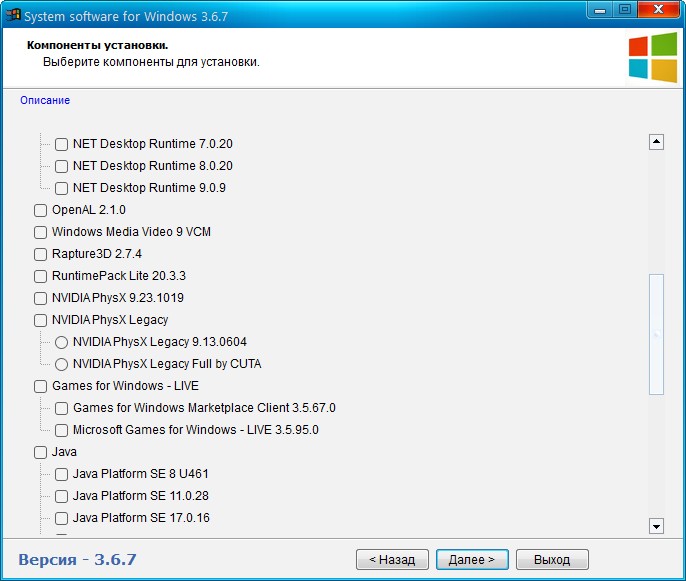Click the OpenAL 2.1.0 label text
Screen dimensions: 686x581
point(89,210)
